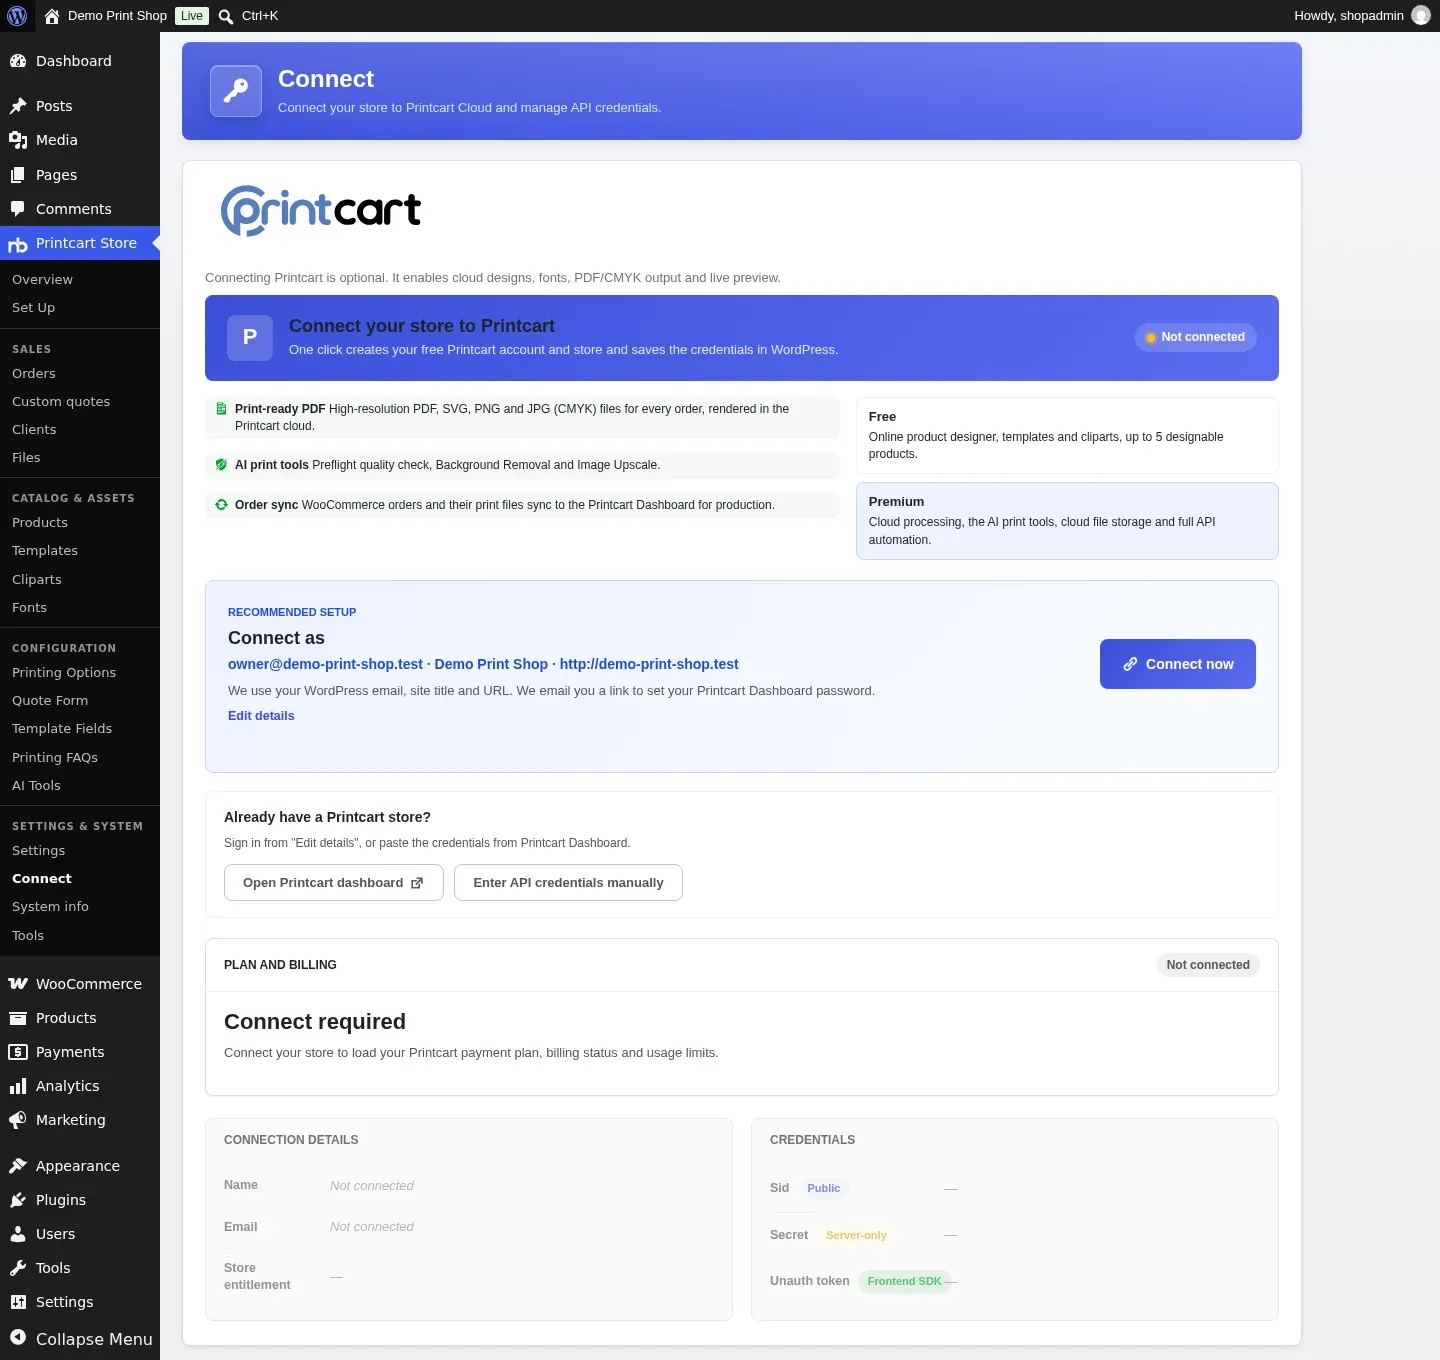Viewport: 1440px width, 1360px height.
Task: Open AI Tools in sidebar
Action: click(36, 785)
